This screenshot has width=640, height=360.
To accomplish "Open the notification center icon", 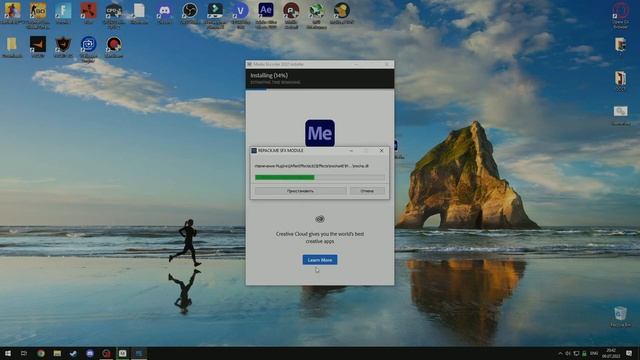I will click(x=629, y=353).
